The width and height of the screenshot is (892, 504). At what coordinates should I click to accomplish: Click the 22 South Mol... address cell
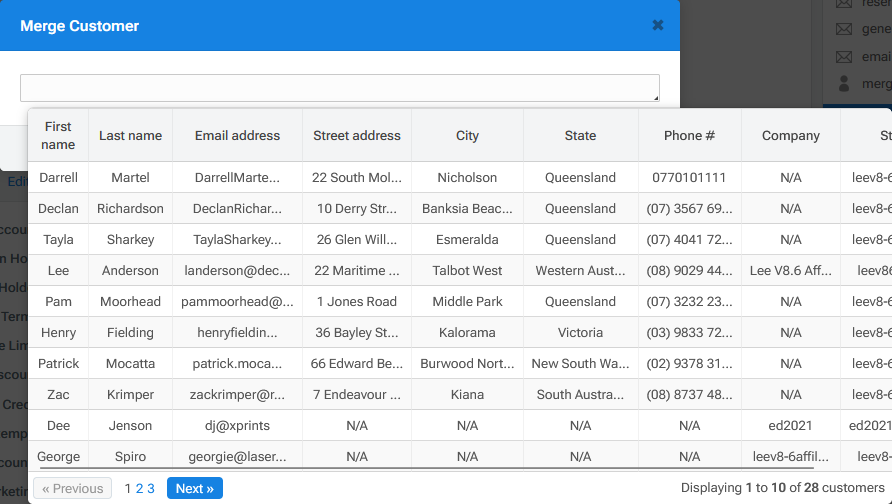pos(357,177)
